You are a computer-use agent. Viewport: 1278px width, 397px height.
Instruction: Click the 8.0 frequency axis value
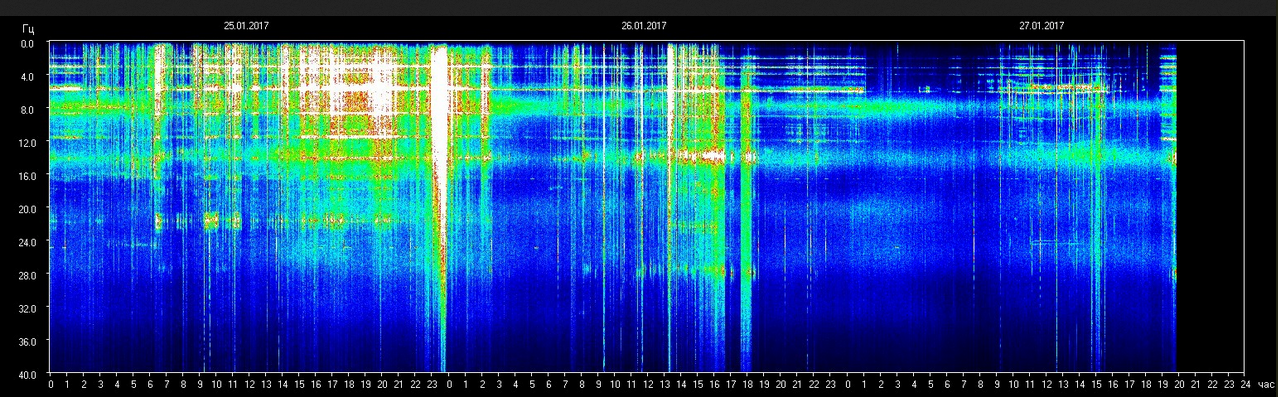click(27, 110)
